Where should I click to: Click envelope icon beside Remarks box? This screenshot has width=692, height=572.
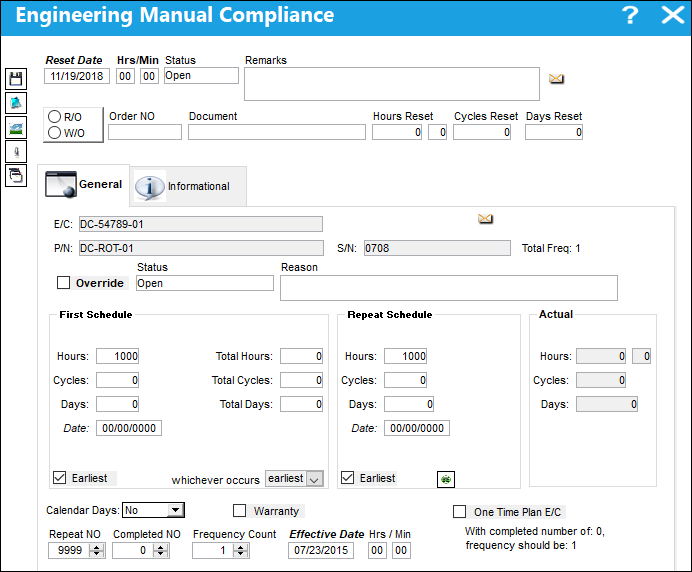556,79
